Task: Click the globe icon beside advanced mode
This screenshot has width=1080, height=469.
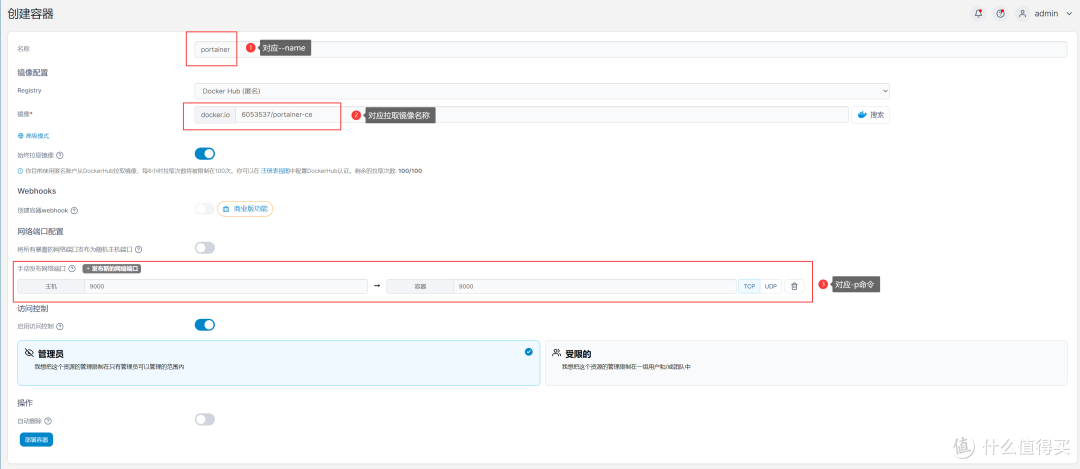Action: point(21,136)
